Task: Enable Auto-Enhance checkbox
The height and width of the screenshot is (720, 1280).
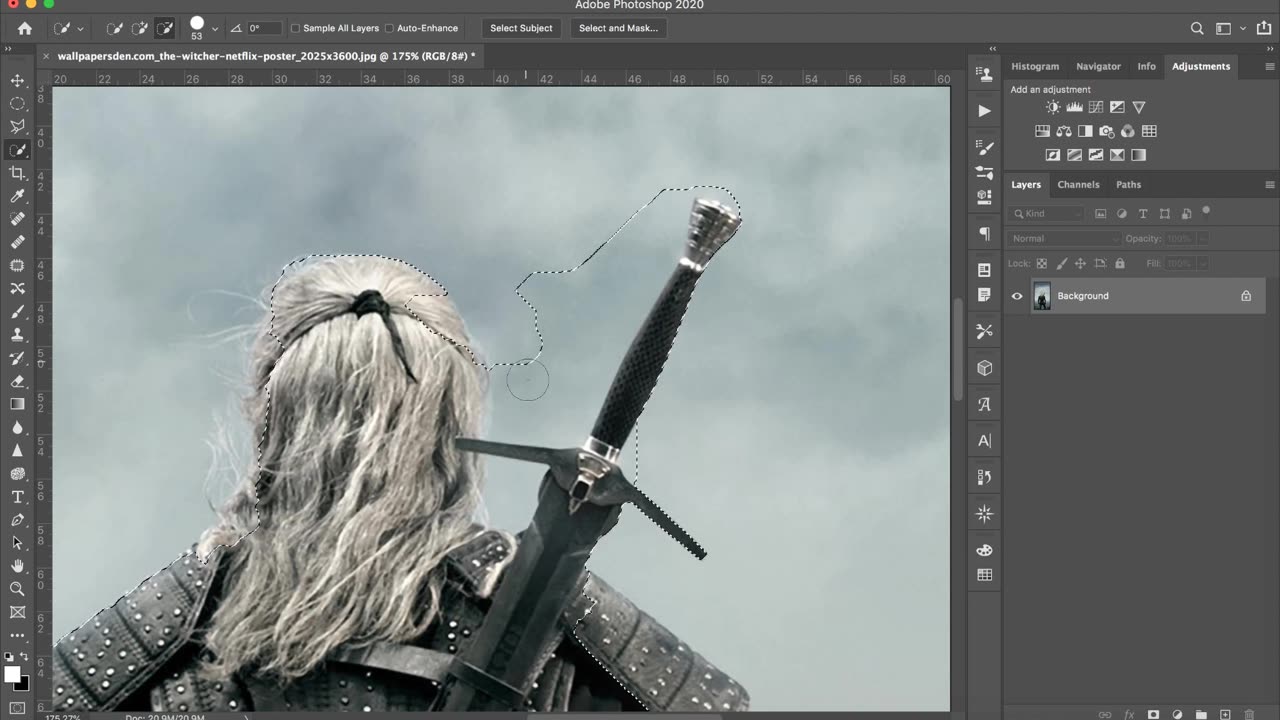Action: coord(389,28)
